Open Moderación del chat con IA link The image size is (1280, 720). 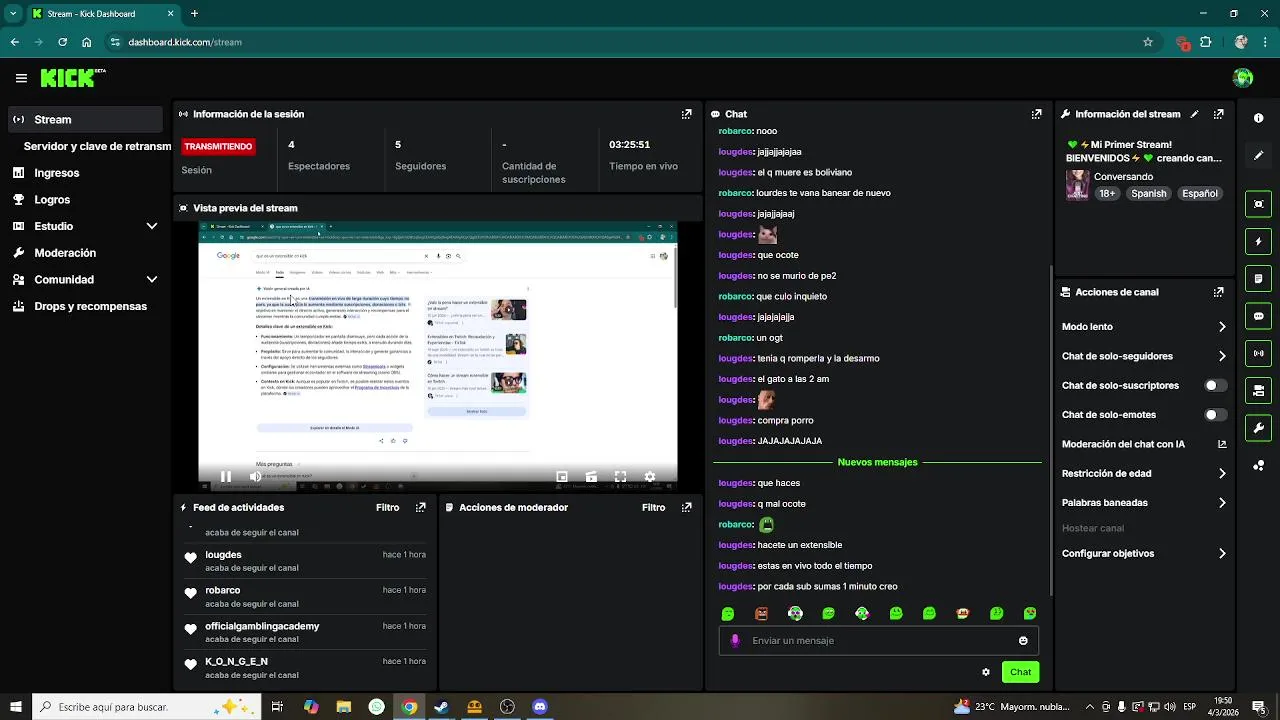coord(1144,444)
